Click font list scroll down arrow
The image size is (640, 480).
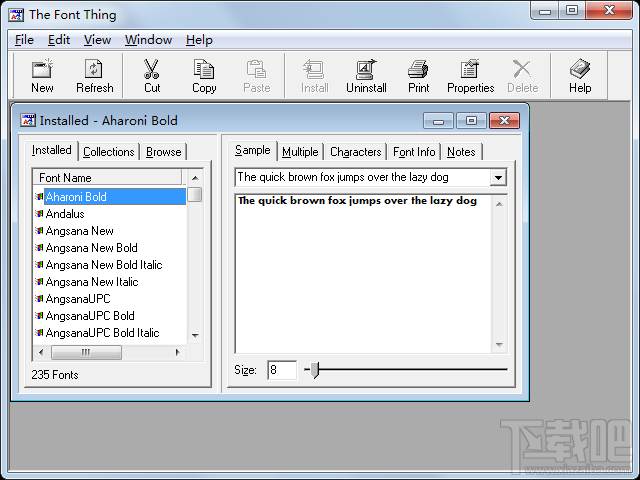pos(195,336)
